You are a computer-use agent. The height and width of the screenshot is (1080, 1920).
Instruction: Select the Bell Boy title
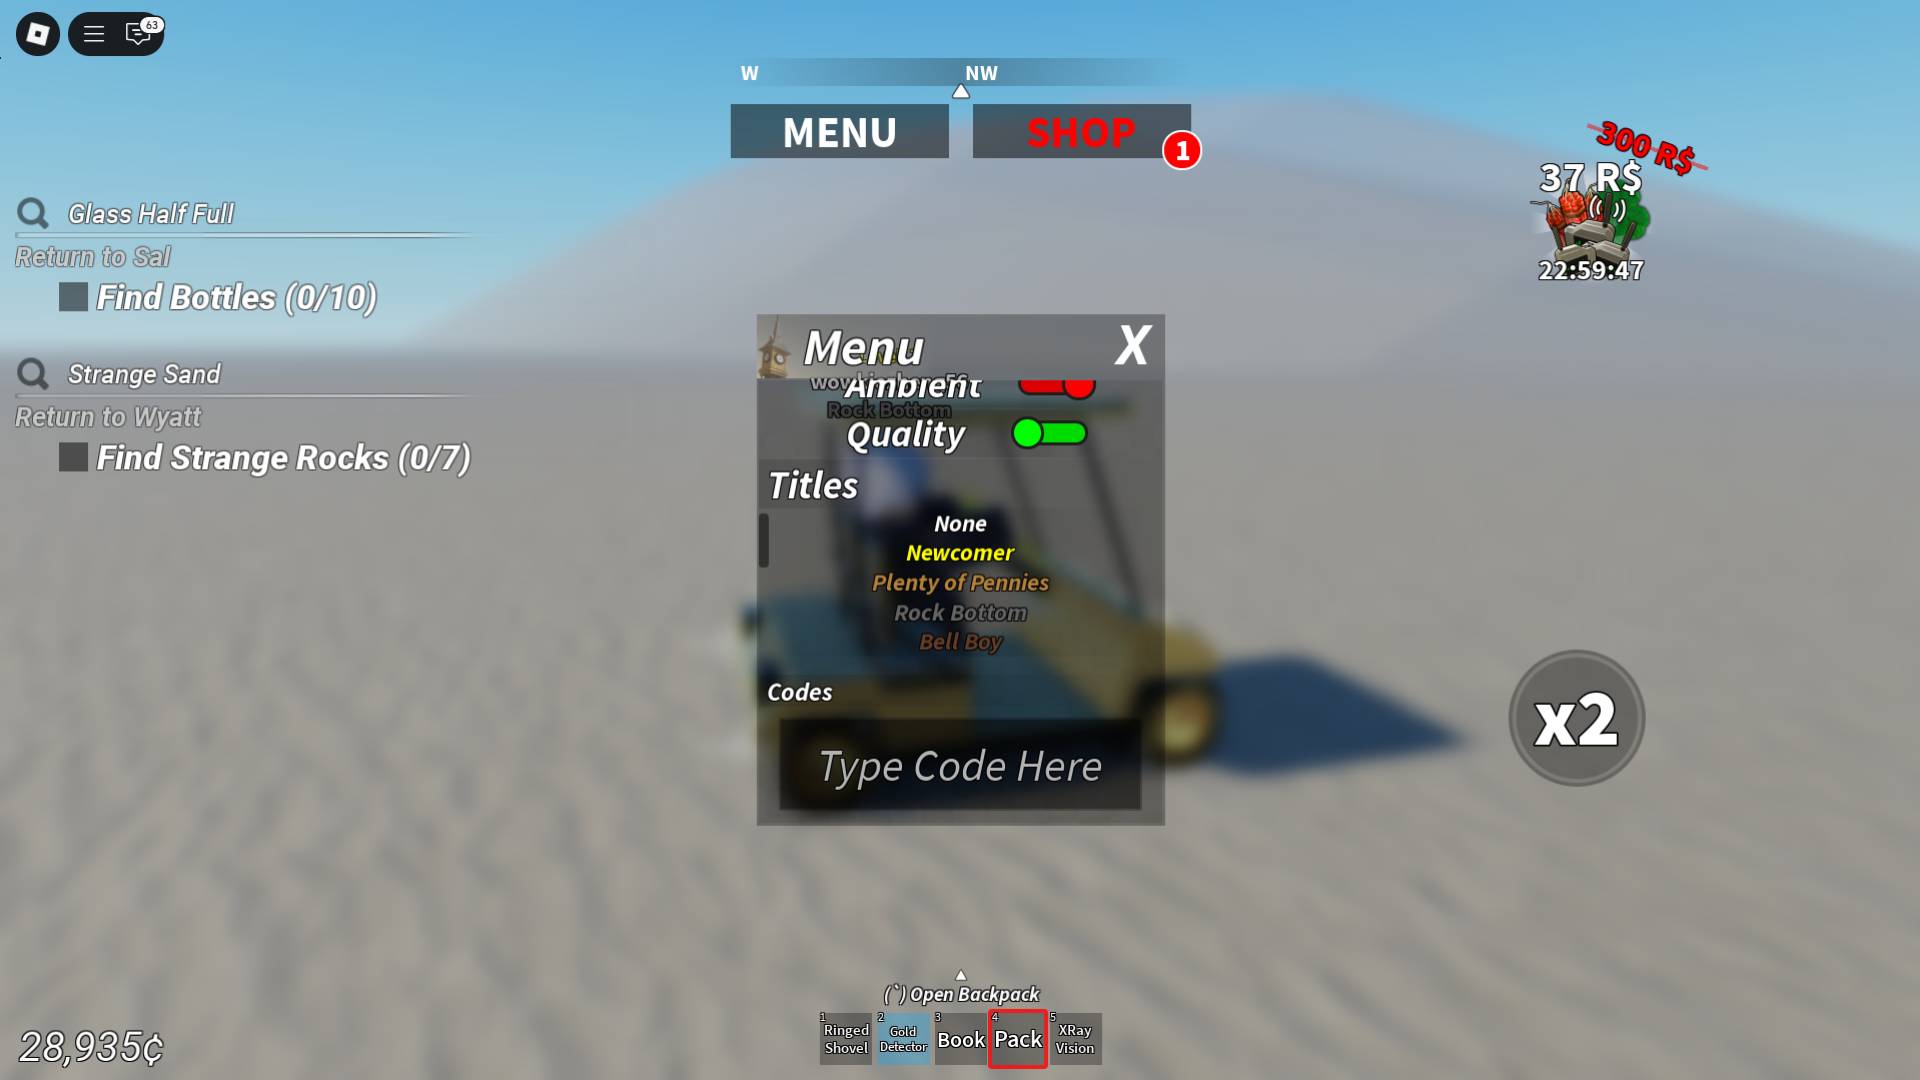960,641
